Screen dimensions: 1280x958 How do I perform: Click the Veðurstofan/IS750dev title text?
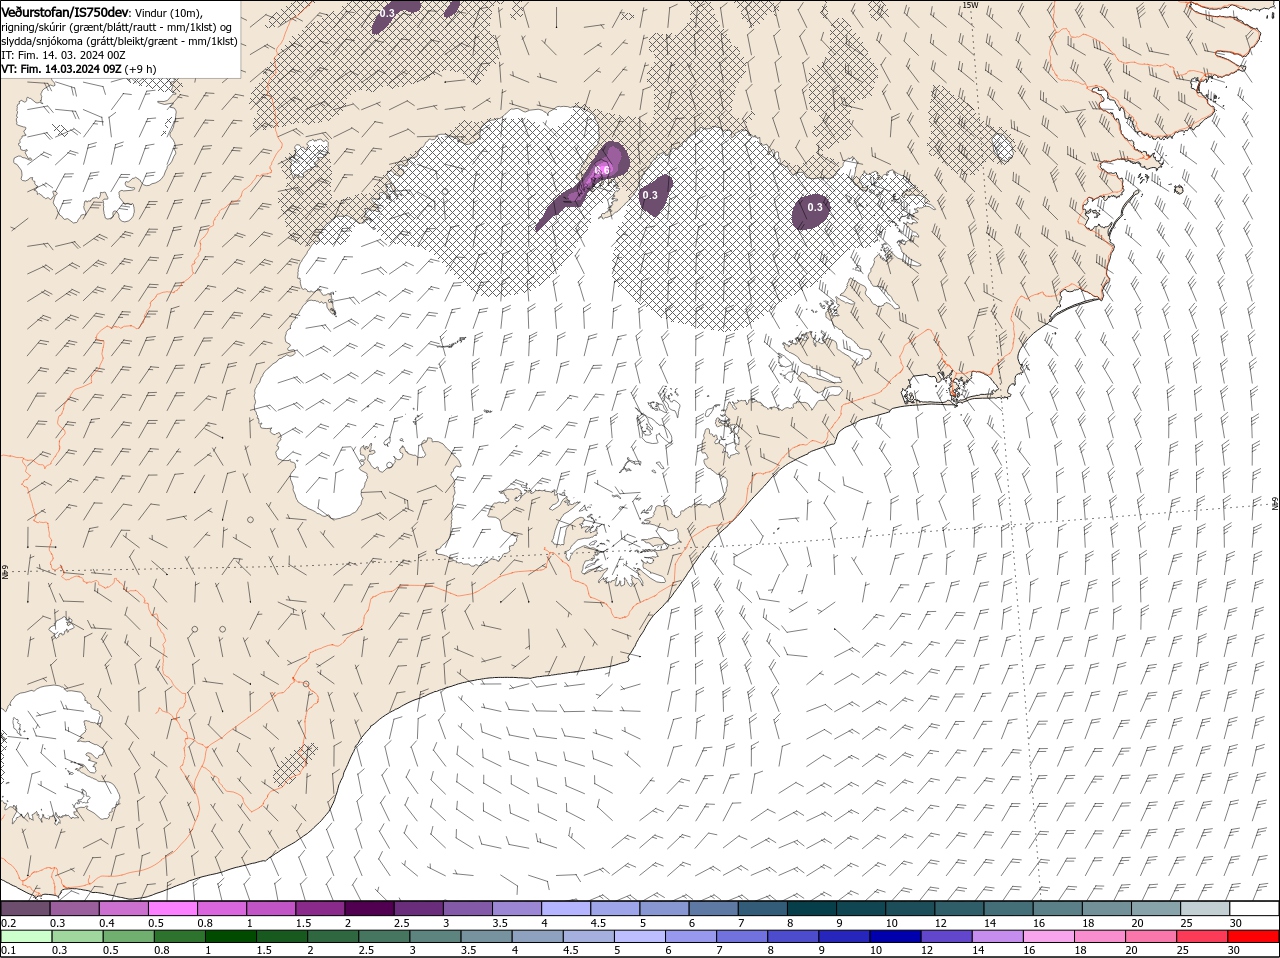(x=65, y=11)
